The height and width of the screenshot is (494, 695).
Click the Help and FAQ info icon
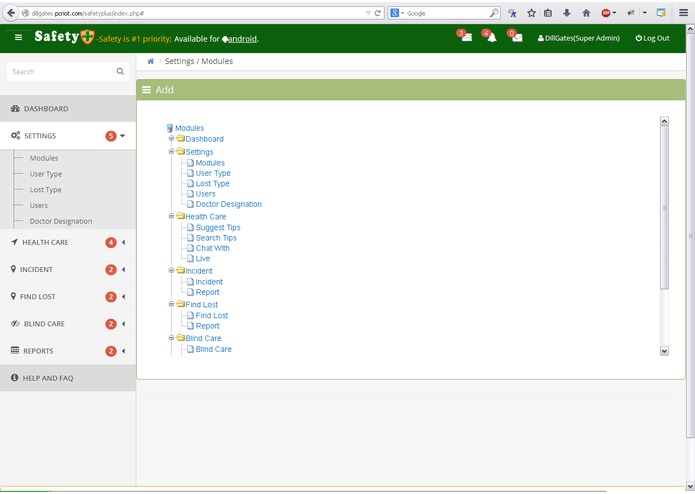(x=15, y=377)
